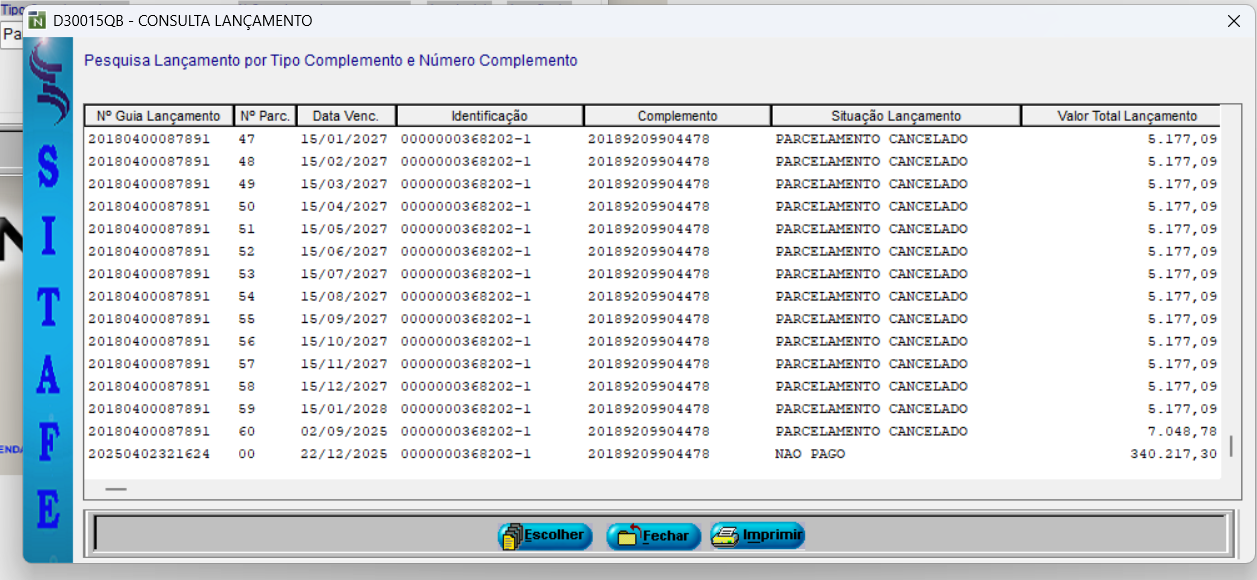Click the Escolher button

point(545,536)
